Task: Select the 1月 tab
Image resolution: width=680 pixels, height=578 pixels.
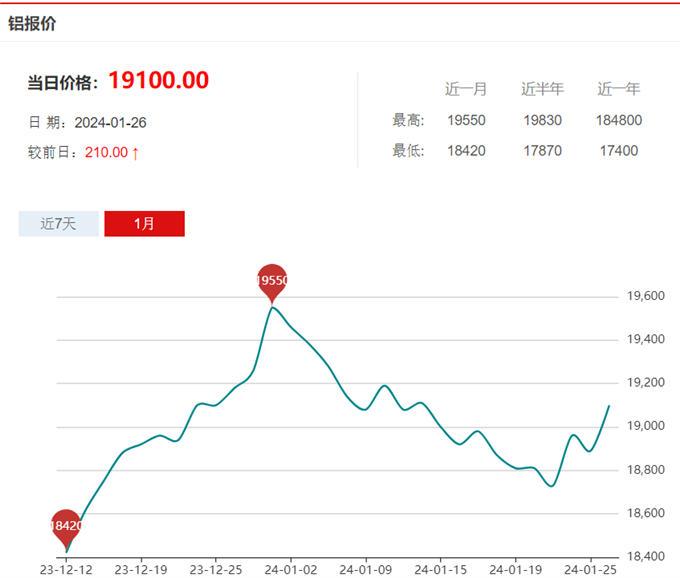Action: 144,224
